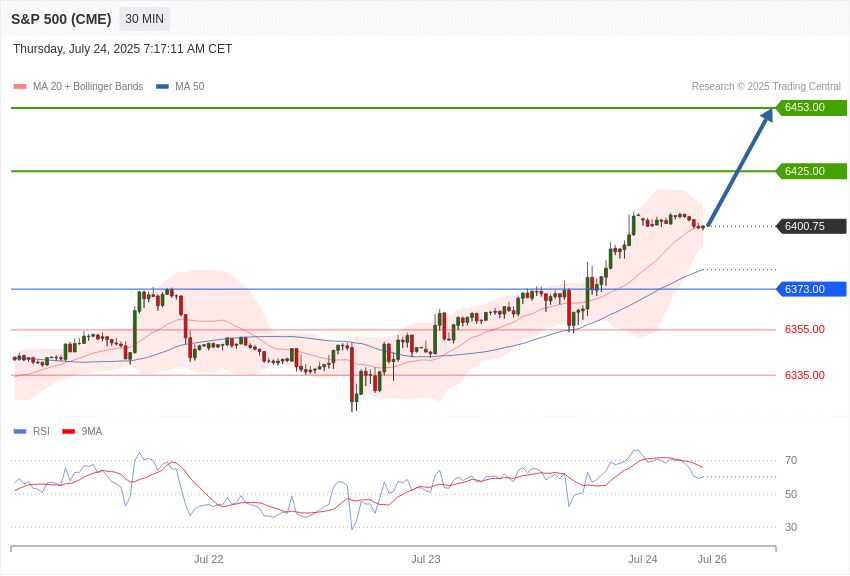Screen dimensions: 850x576
Task: Click the 6355.00 support level label
Action: tap(805, 329)
